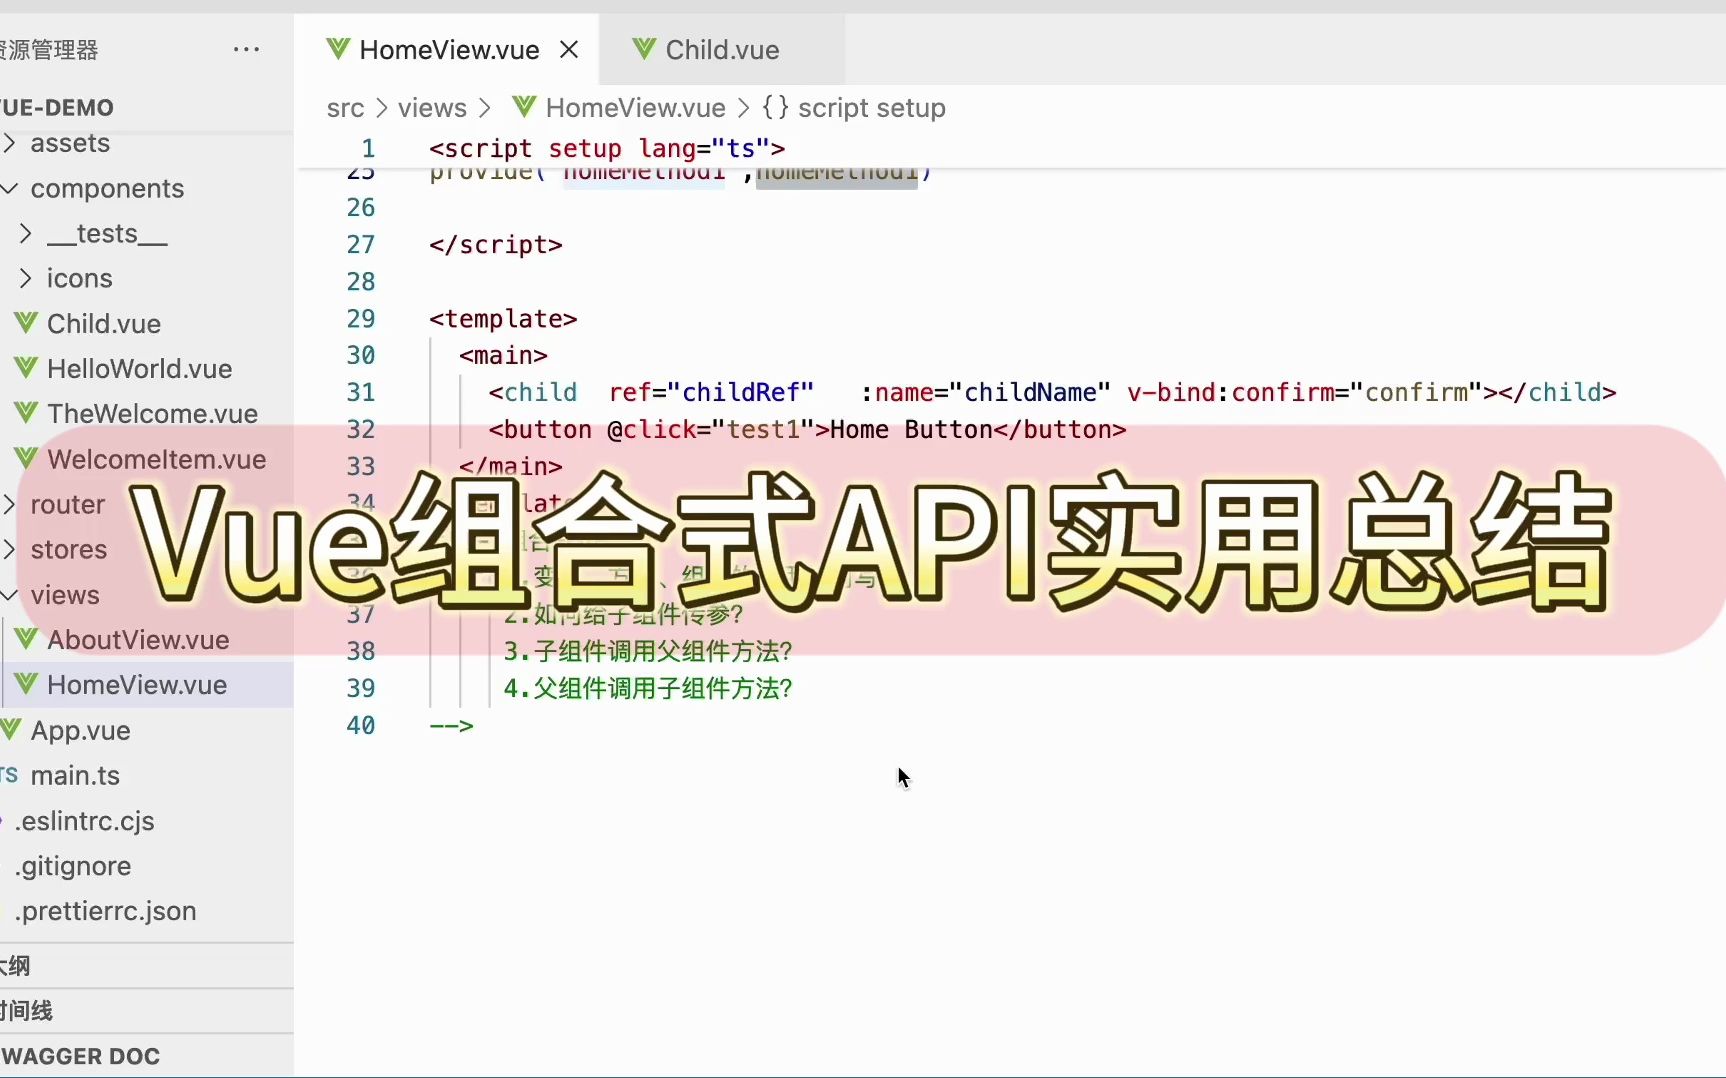The height and width of the screenshot is (1078, 1726).
Task: Select the HomeView.vue editor tab
Action: click(449, 49)
